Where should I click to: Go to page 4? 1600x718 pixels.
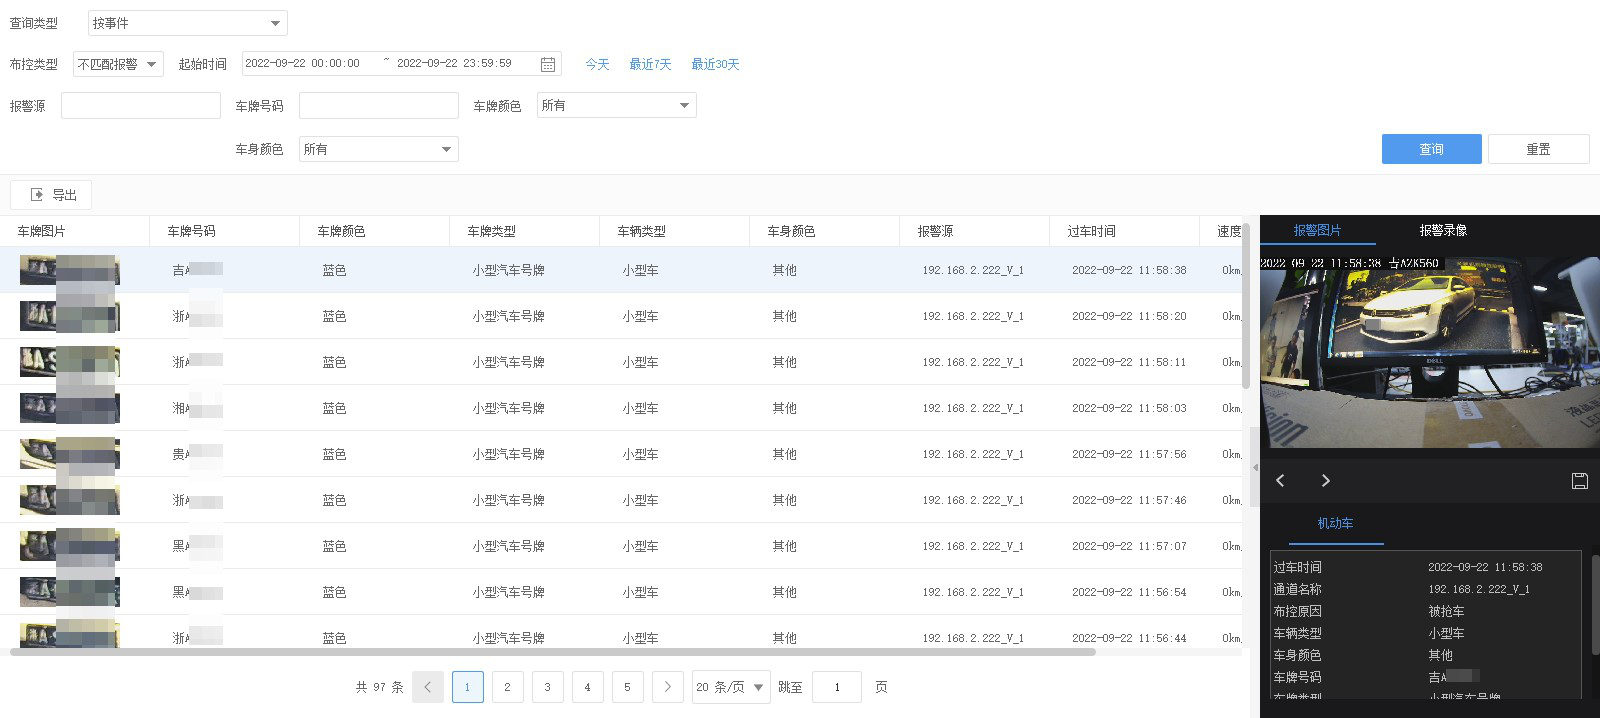click(588, 687)
